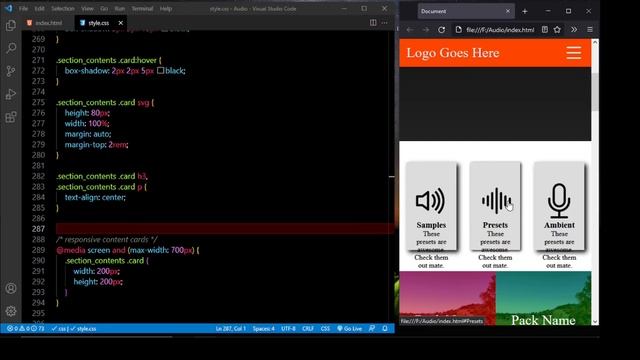Click the browser address bar URL

(x=500, y=30)
